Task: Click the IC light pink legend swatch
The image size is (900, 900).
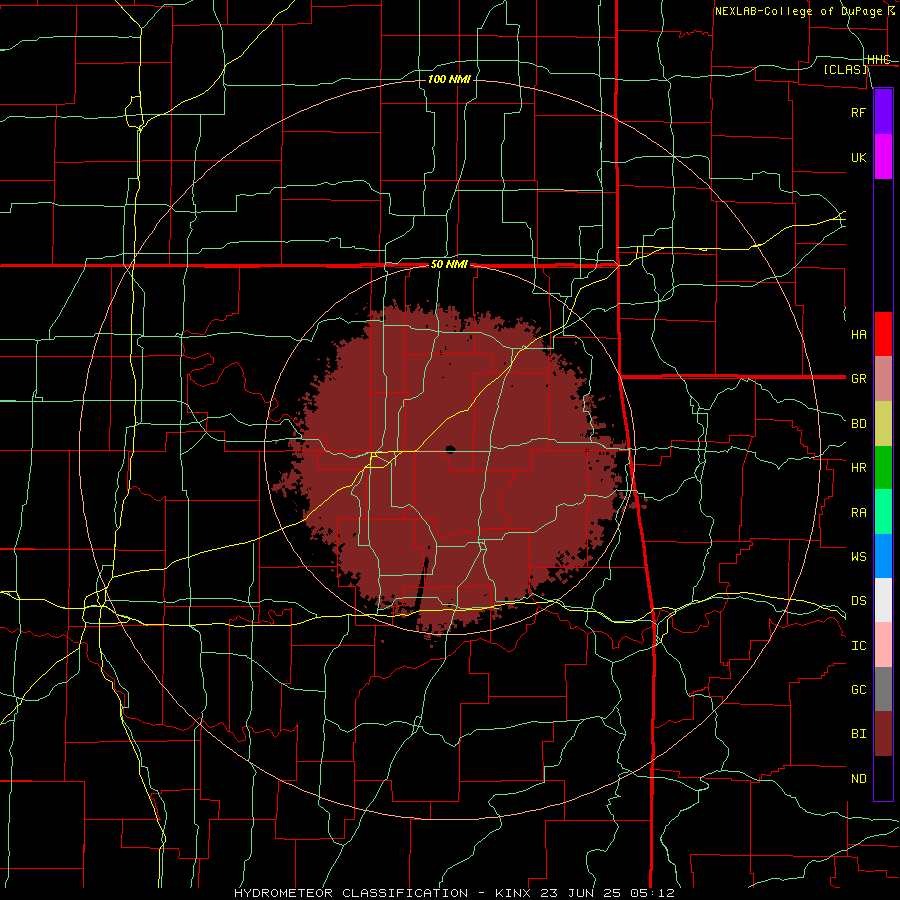Action: (x=883, y=645)
